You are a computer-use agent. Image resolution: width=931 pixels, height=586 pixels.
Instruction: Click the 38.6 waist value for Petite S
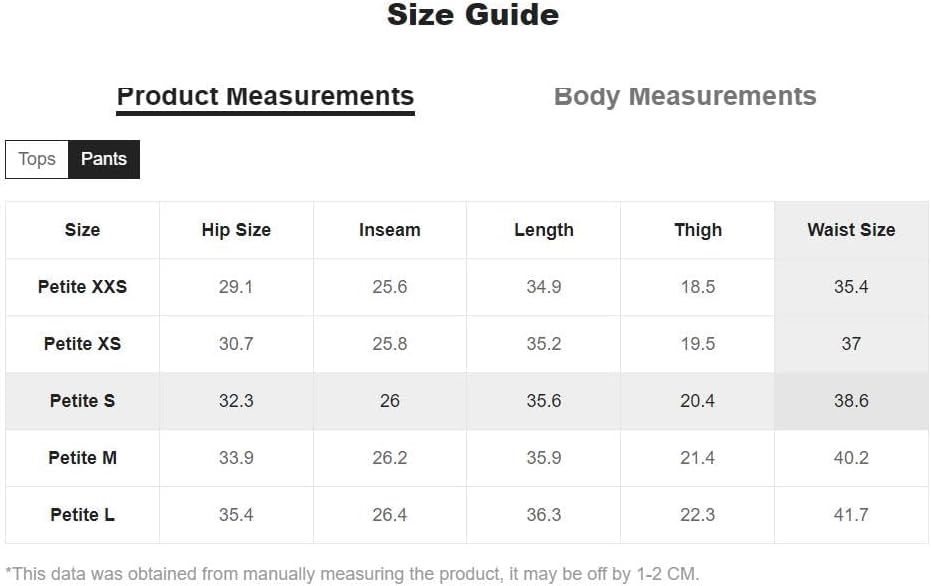(851, 401)
